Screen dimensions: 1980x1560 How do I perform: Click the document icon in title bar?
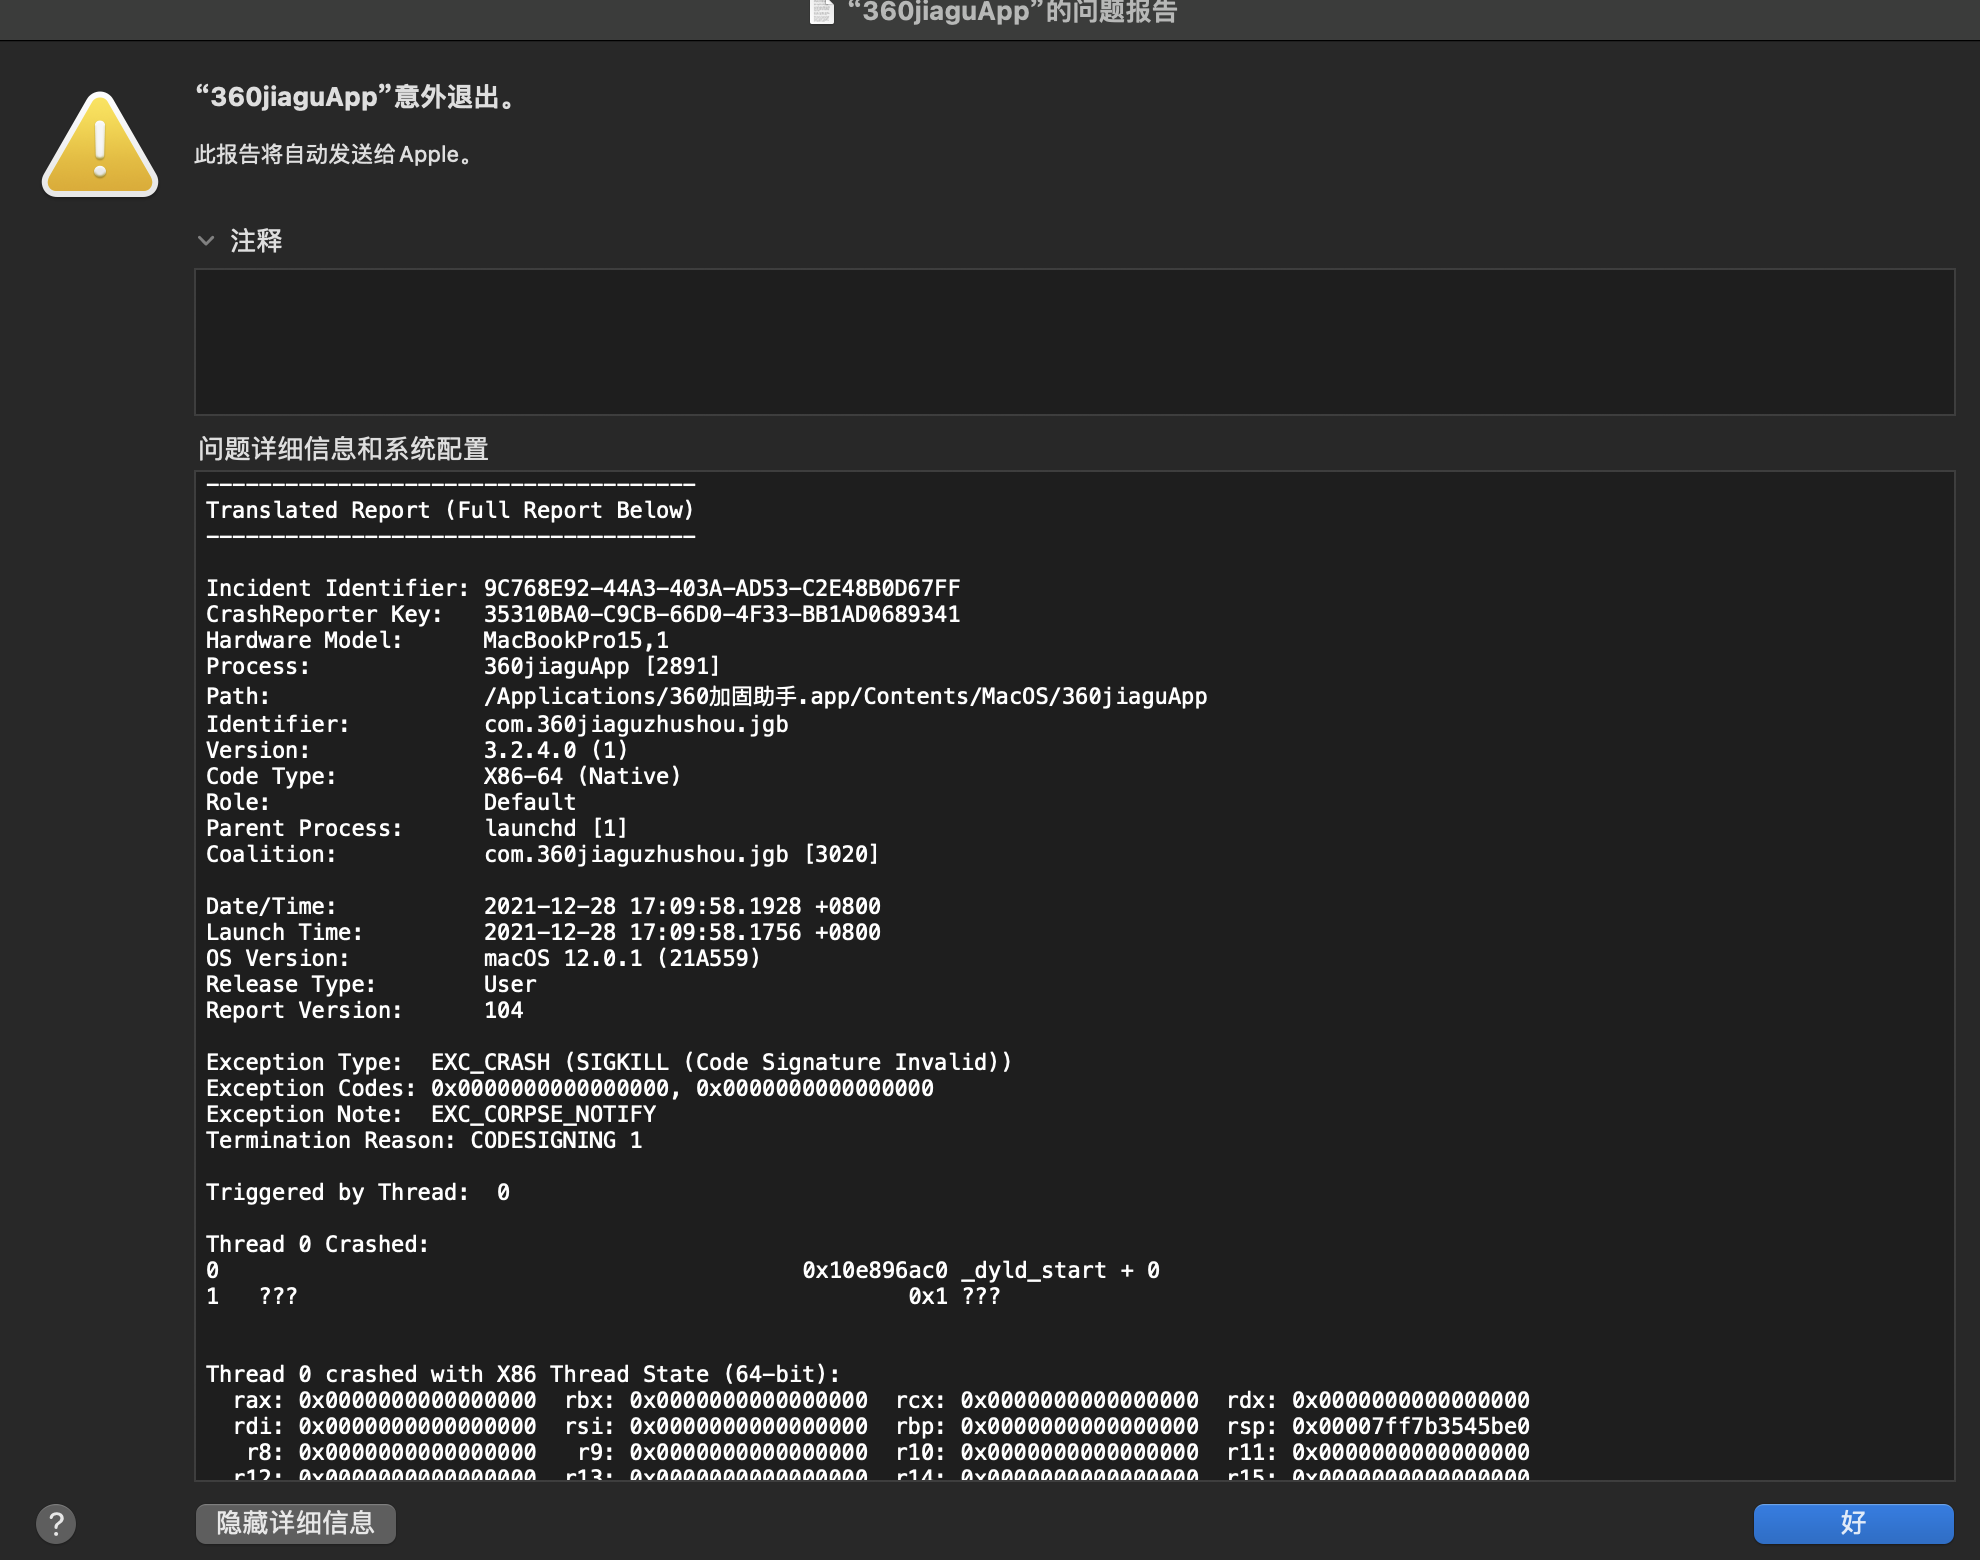pyautogui.click(x=821, y=11)
